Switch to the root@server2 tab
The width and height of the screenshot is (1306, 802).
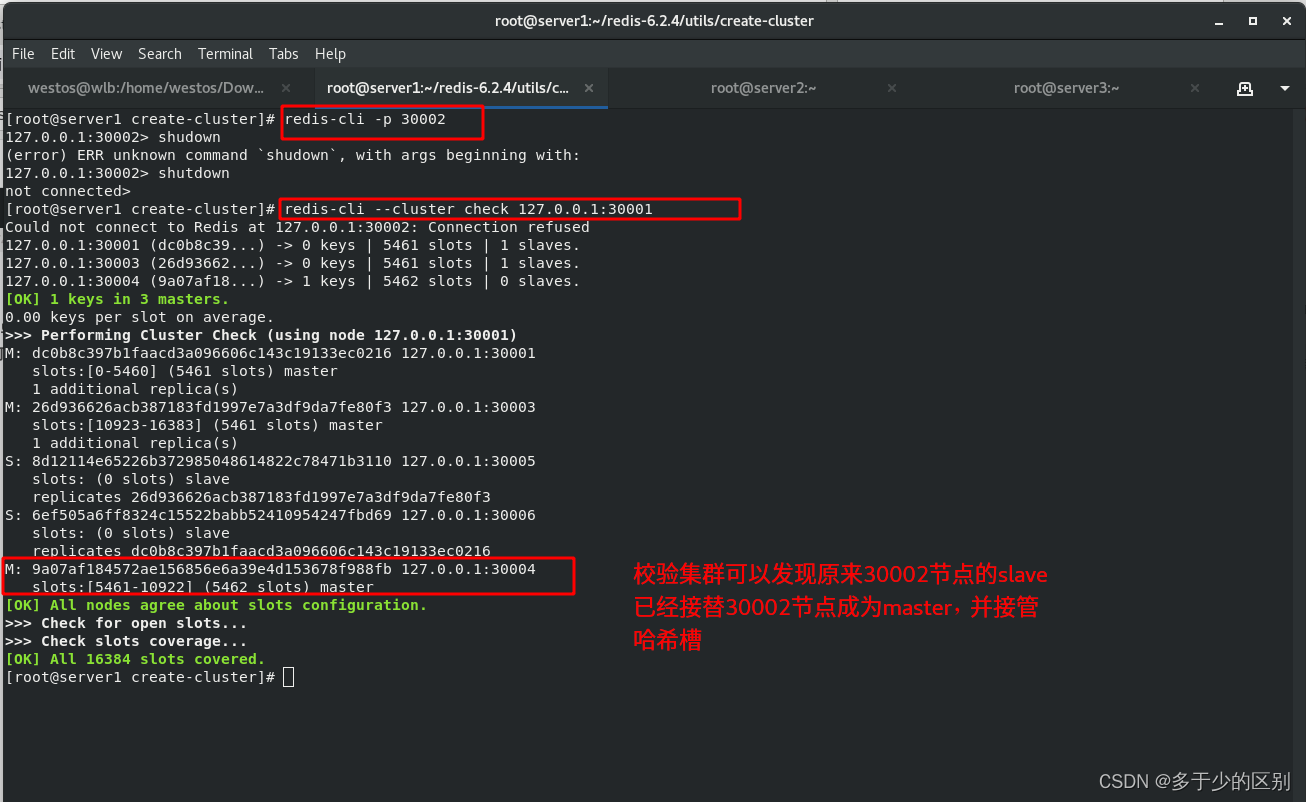click(x=763, y=88)
